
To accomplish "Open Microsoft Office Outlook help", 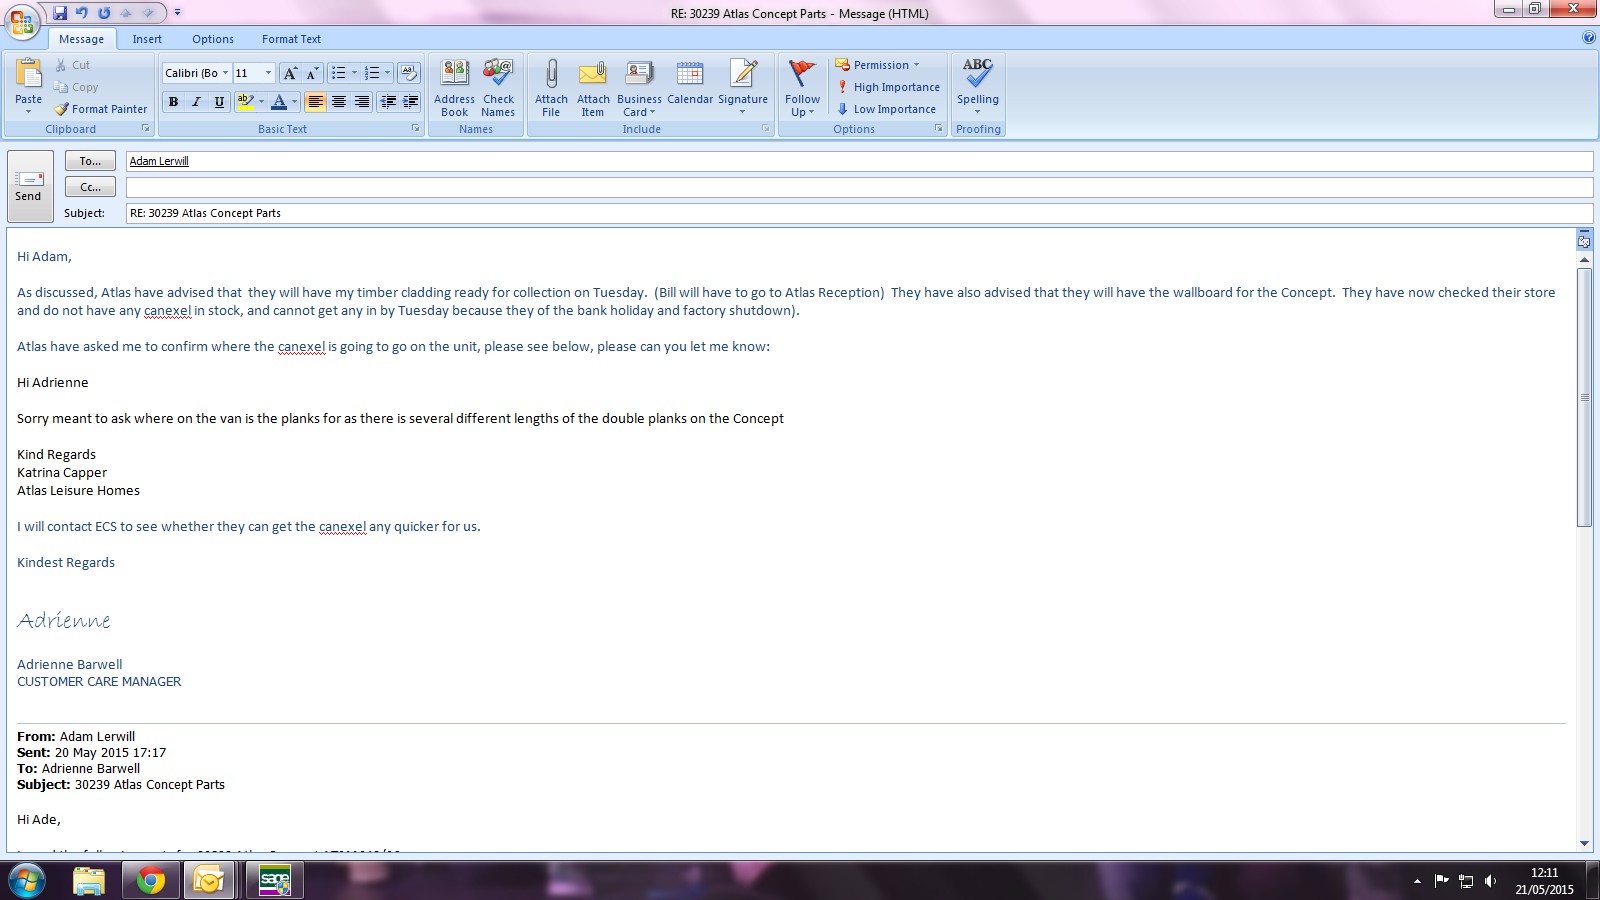I will point(1589,38).
